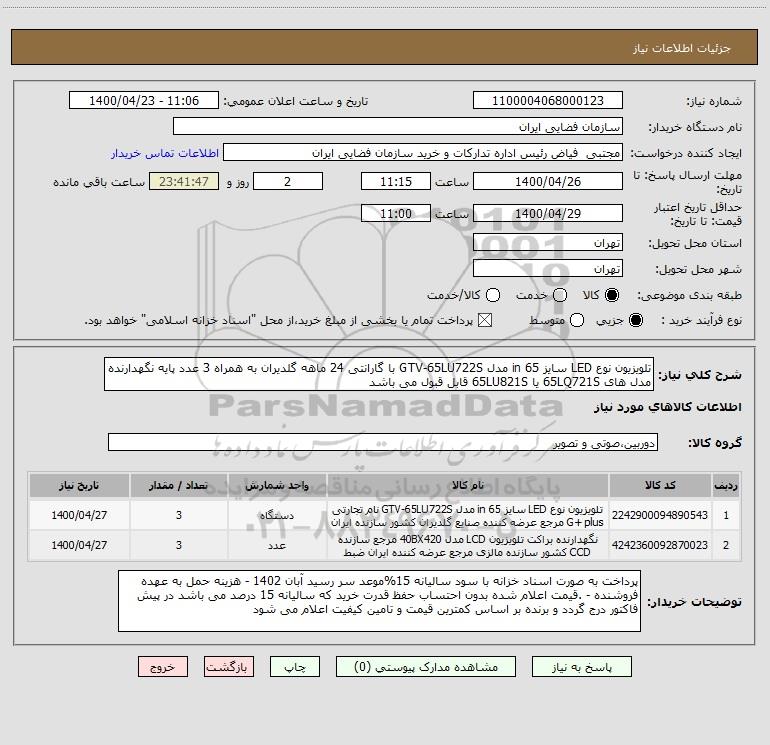This screenshot has height=745, width=770.
Task: Click the کد کالا column header
Action: pyautogui.click(x=660, y=486)
